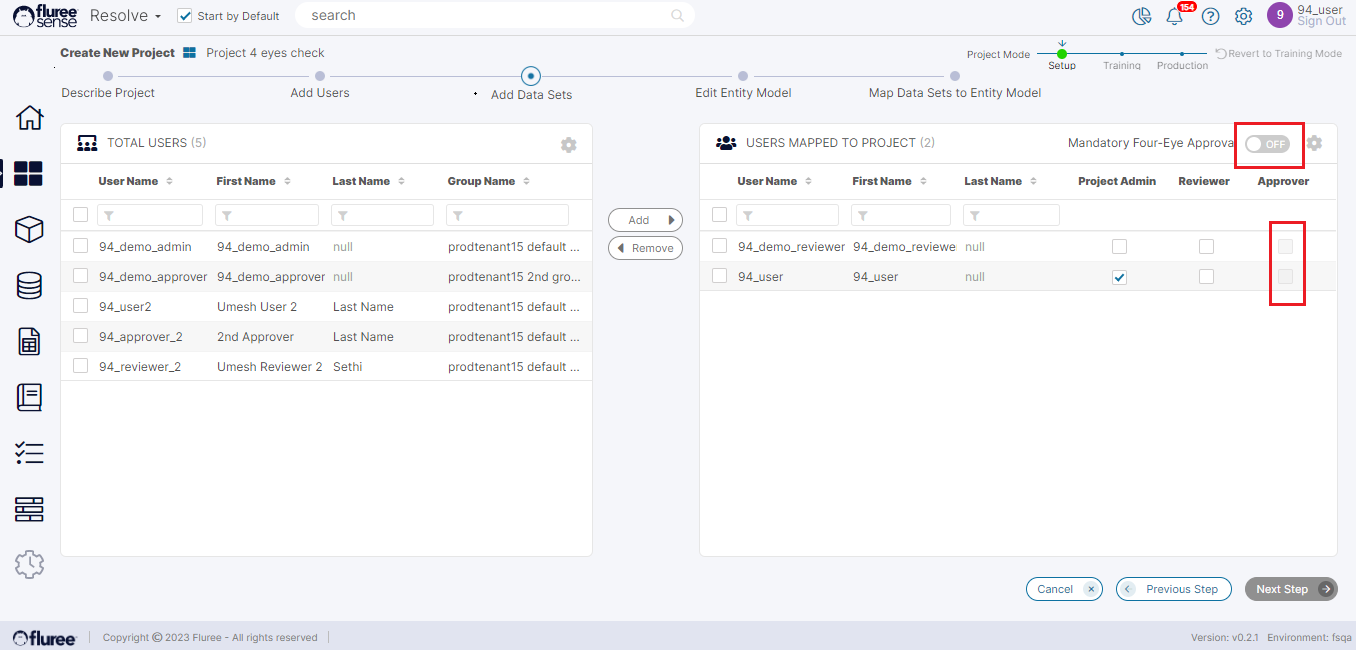This screenshot has height=650, width=1356.
Task: Select the 94_user2 row checkbox
Action: click(x=81, y=306)
